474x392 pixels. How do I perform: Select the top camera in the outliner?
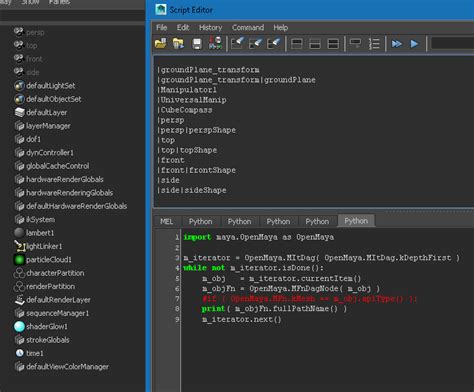[x=32, y=46]
